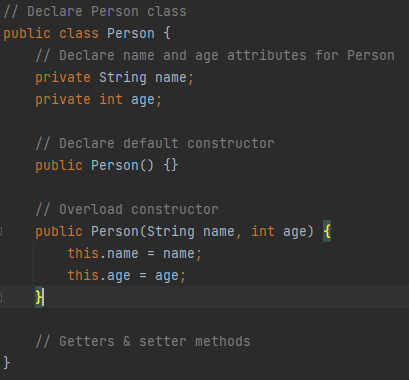Collapse the overloaded constructor using its gutter fold marker
Viewport: 409px width, 380px height.
pyautogui.click(x=1, y=231)
